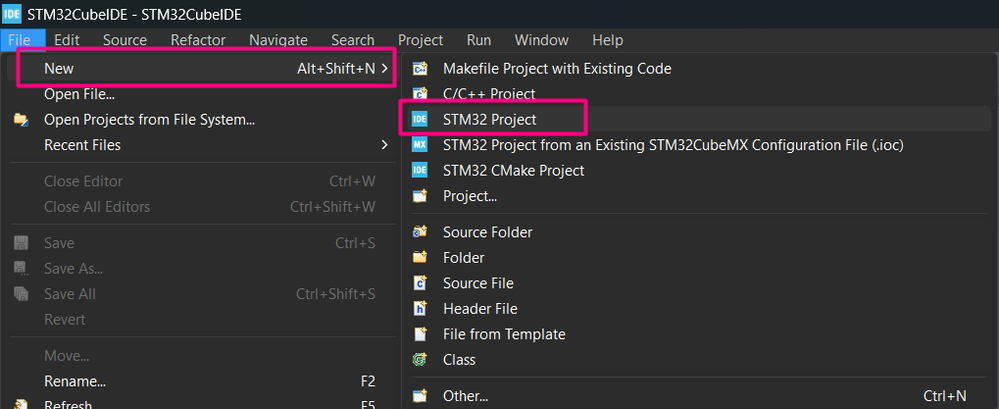The height and width of the screenshot is (409, 999).
Task: Click the Makefile Project with Existing Code icon
Action: (x=420, y=68)
